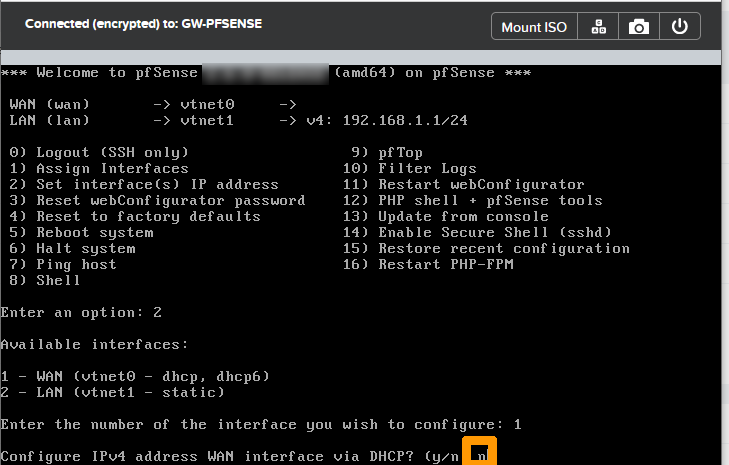Click menu line '12) PHP shell + pfSense tools'
This screenshot has height=465, width=729.
click(x=473, y=200)
